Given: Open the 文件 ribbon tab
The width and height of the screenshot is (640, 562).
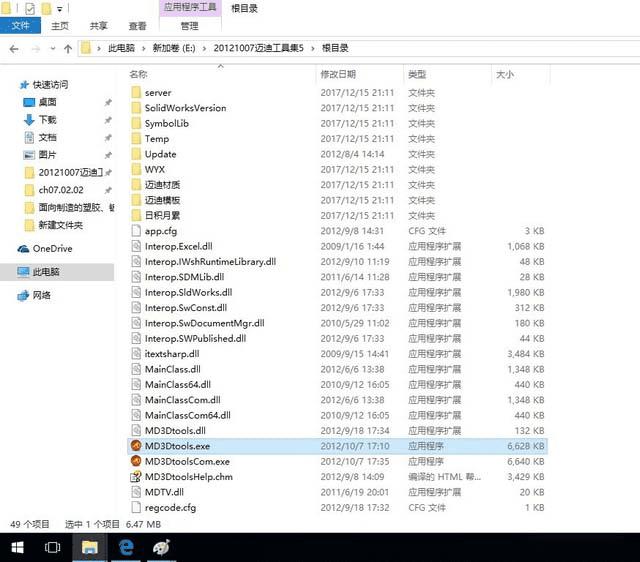Looking at the screenshot, I should [x=20, y=26].
